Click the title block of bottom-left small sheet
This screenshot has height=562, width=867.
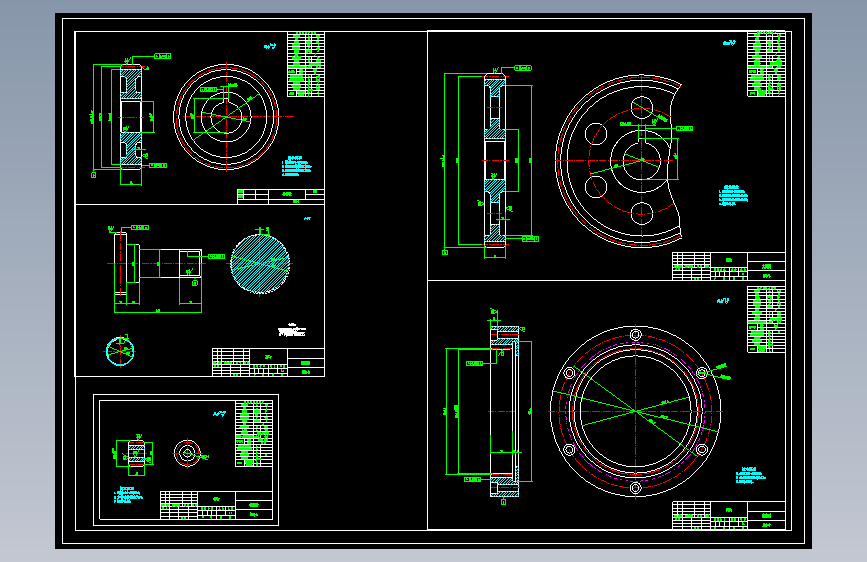pyautogui.click(x=216, y=505)
